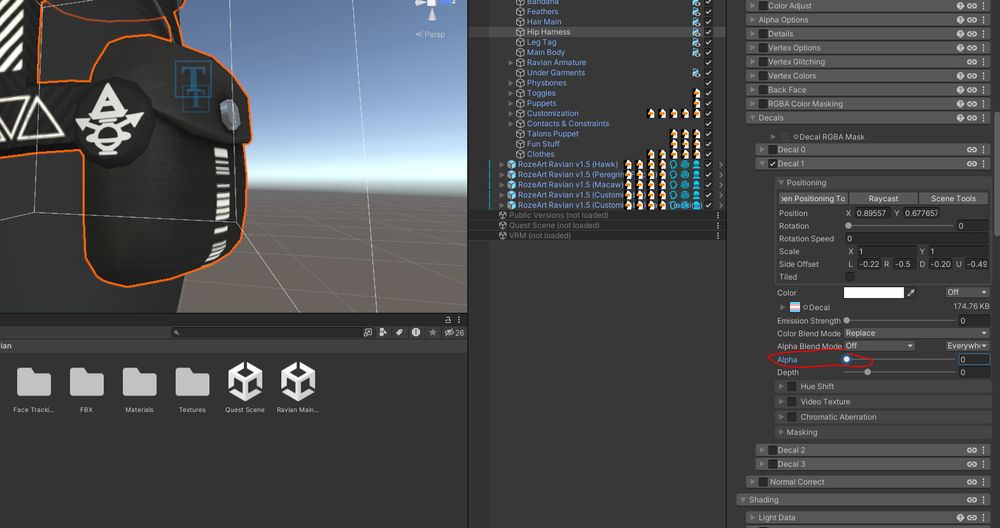
Task: Collapse the Positioning foldout
Action: (x=781, y=182)
